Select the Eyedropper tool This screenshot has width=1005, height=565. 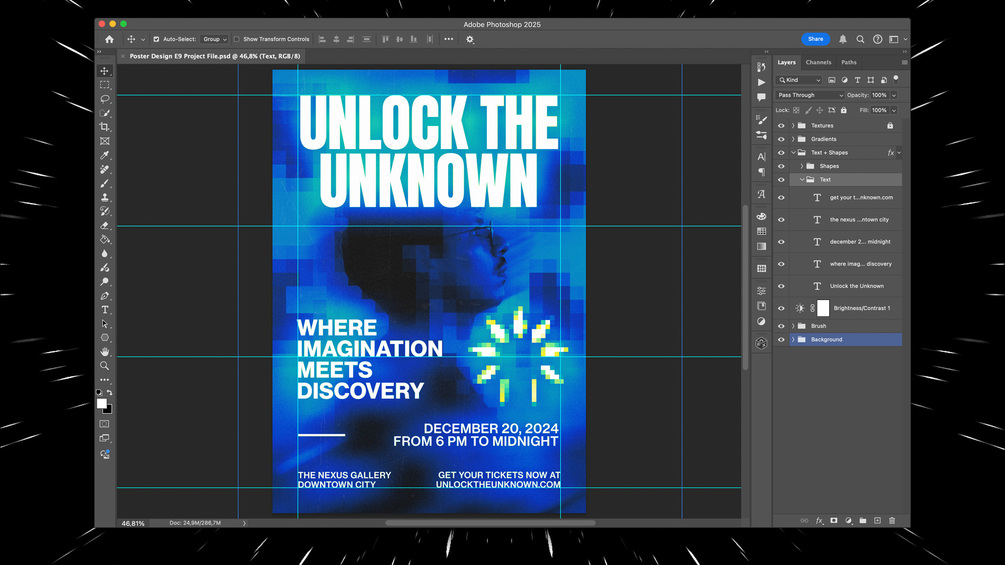tap(104, 155)
